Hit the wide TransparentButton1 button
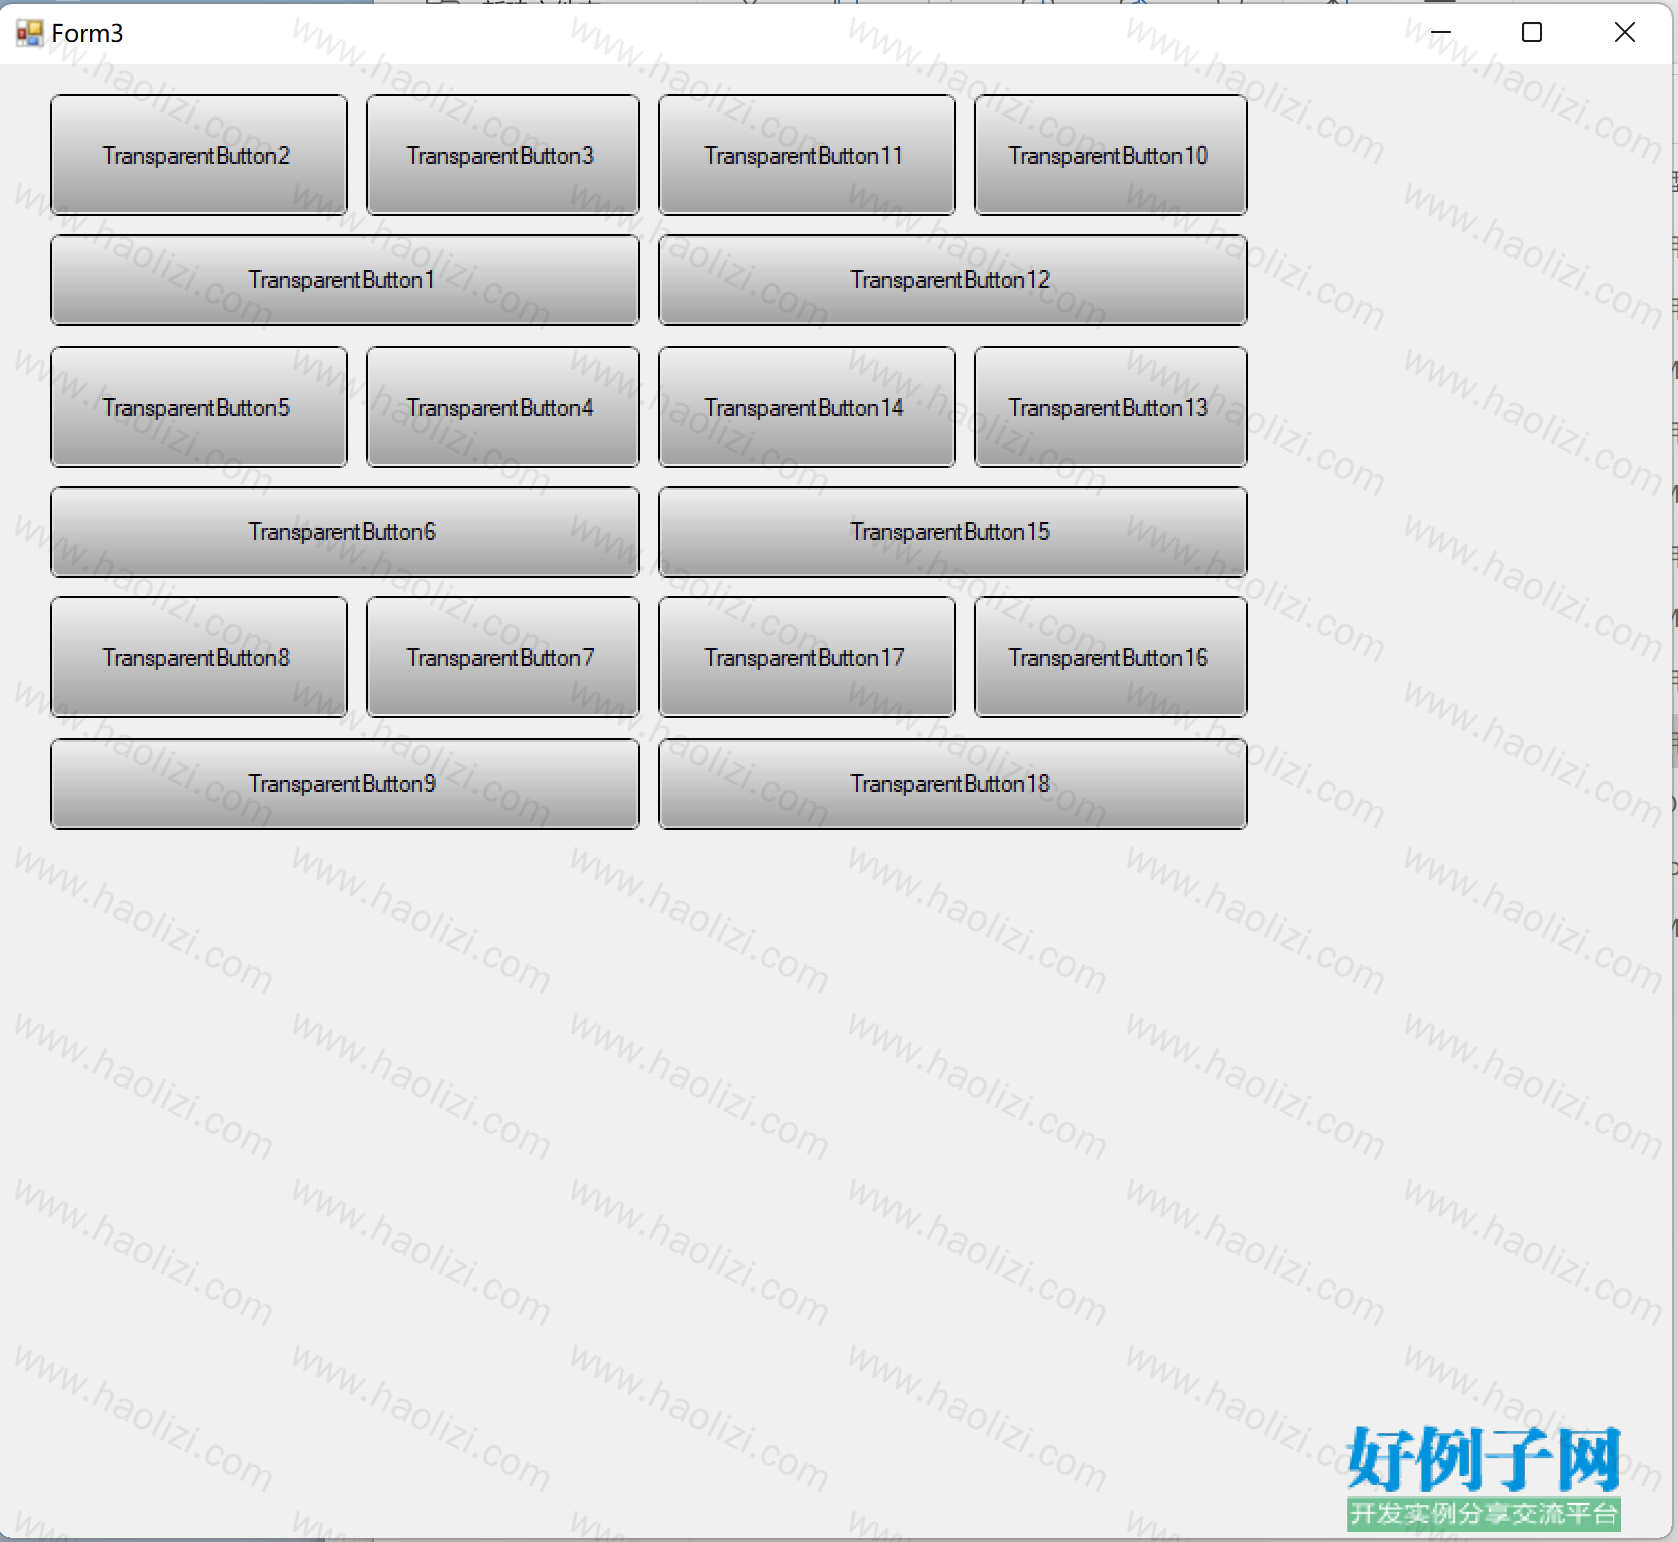The image size is (1678, 1542). (x=345, y=280)
